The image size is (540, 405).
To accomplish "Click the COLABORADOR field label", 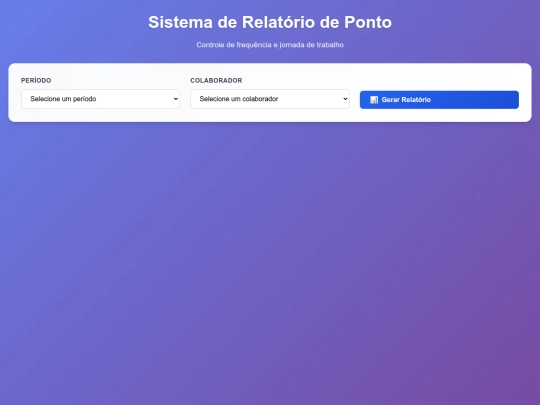I will 216,80.
